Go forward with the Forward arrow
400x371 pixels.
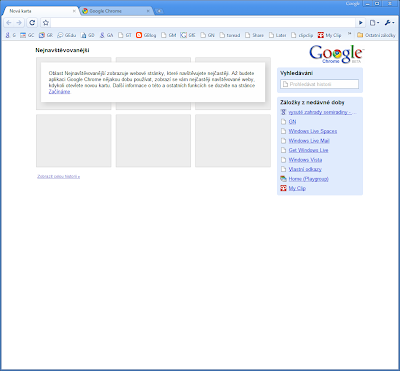point(19,23)
